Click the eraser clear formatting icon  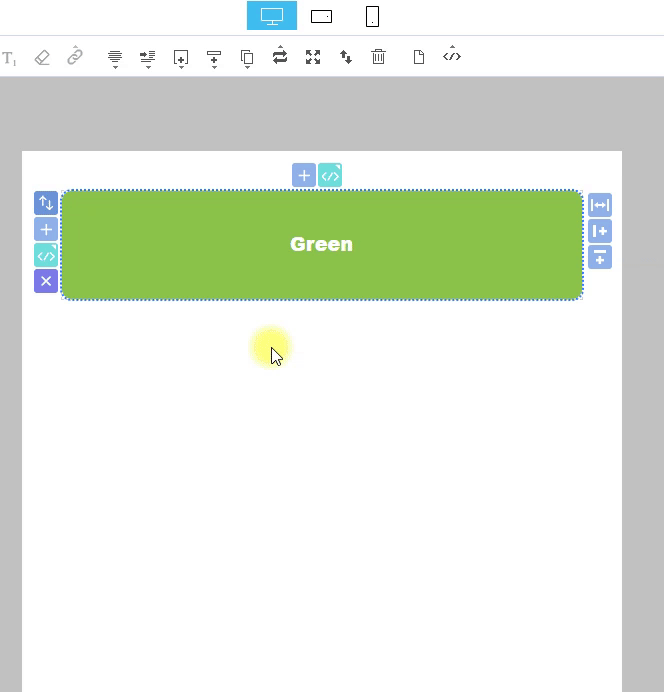tap(42, 57)
